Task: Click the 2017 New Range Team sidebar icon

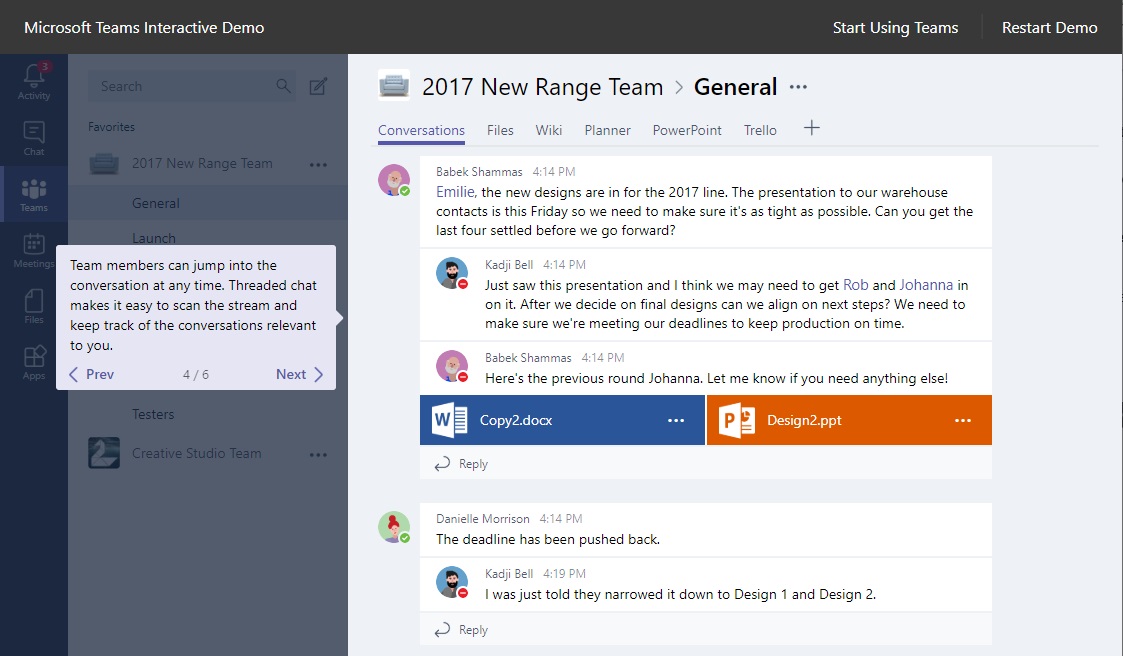Action: (x=104, y=163)
